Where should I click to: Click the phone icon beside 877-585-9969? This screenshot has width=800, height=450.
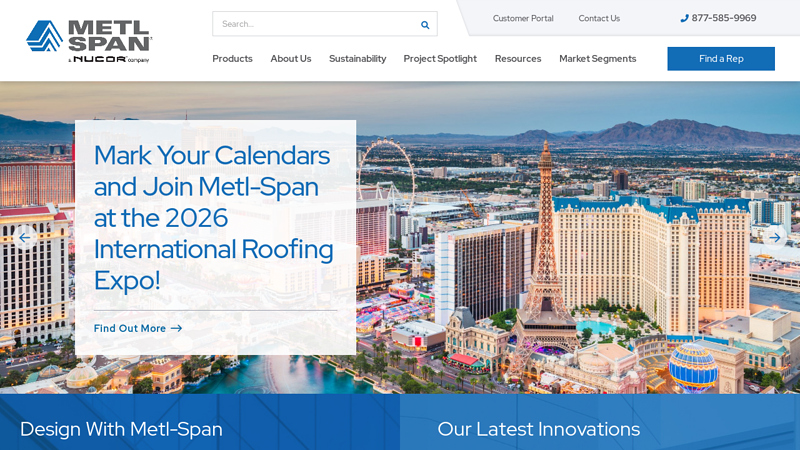684,18
